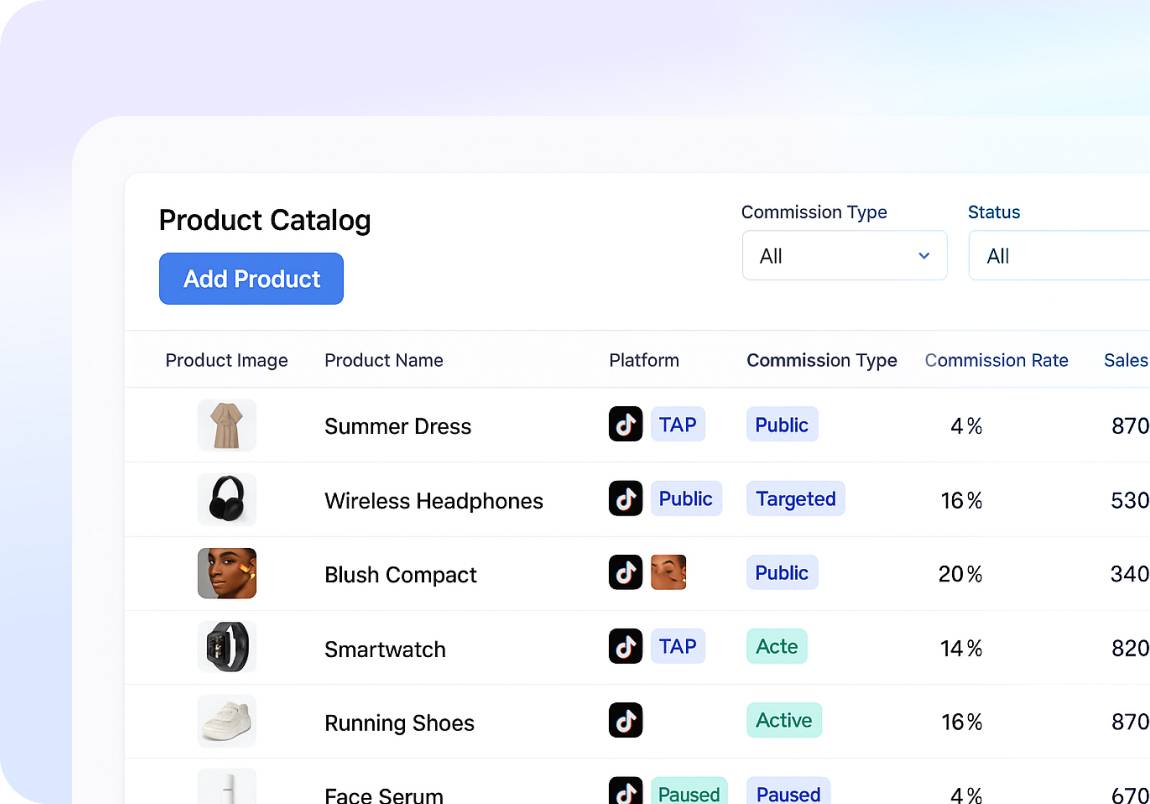Select the TAP tag in Summer Dress row

click(677, 424)
